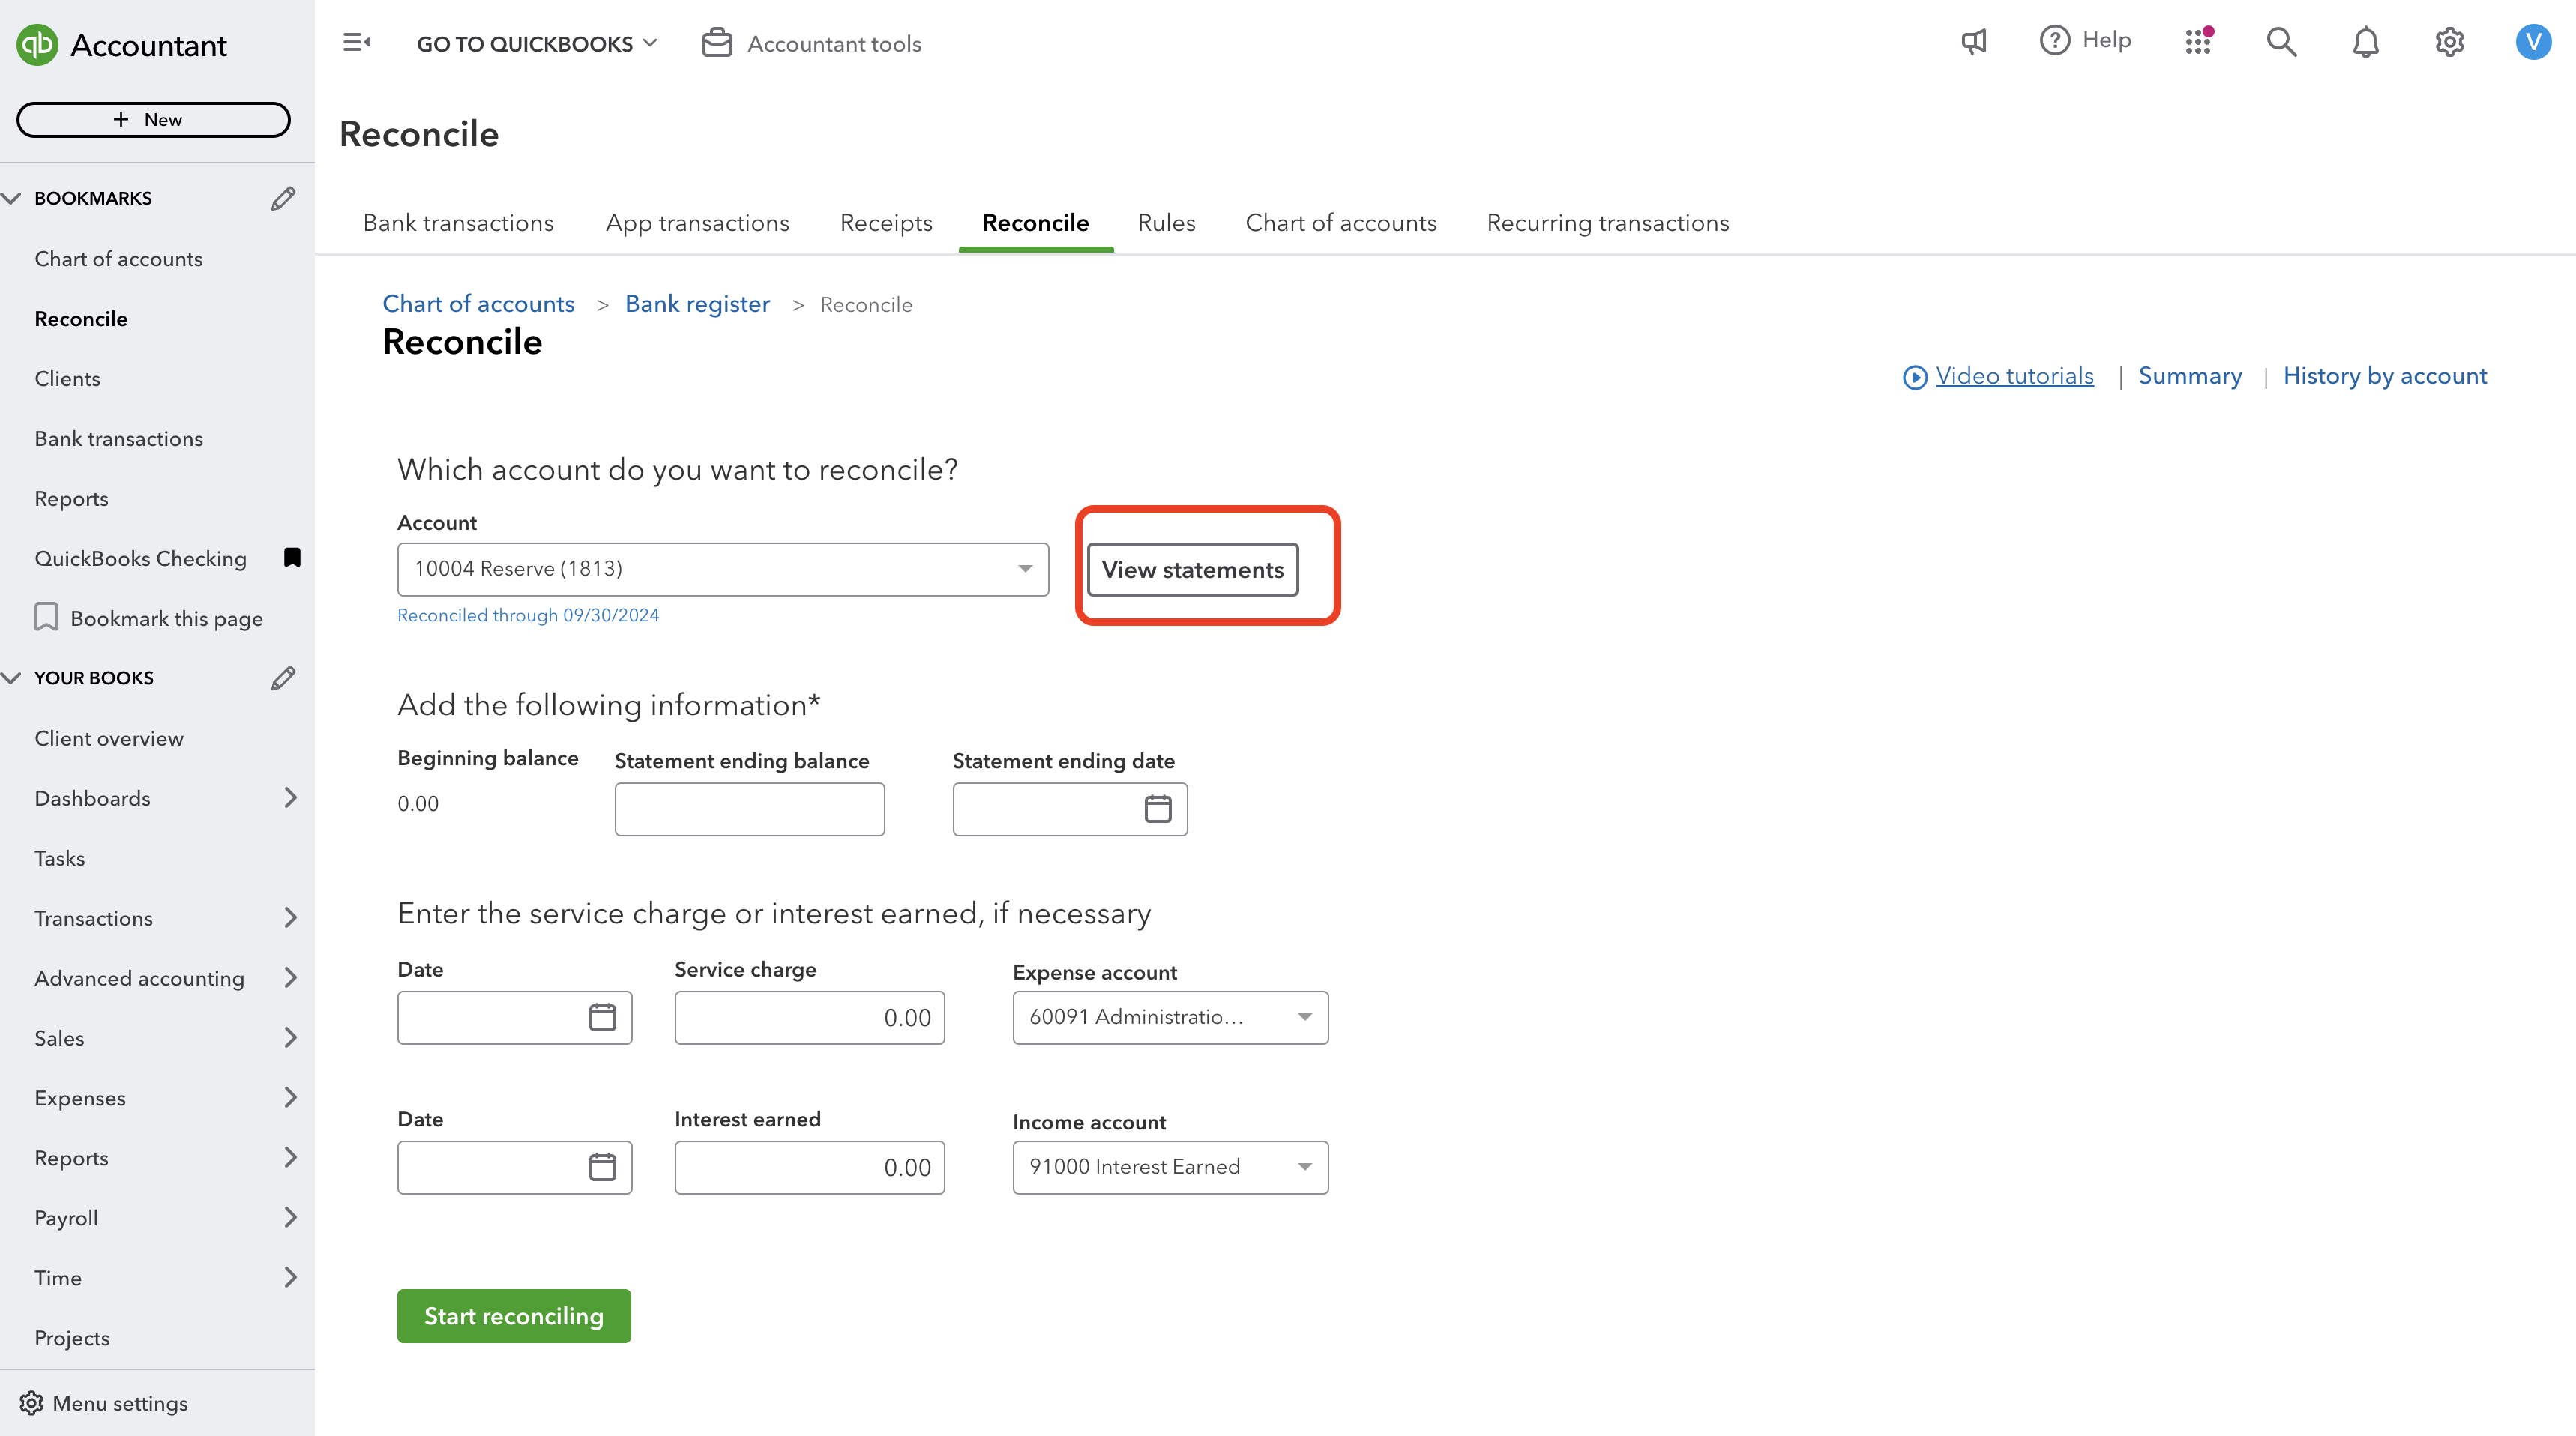Image resolution: width=2576 pixels, height=1436 pixels.
Task: Collapse the Bookmarks section
Action: 12,198
